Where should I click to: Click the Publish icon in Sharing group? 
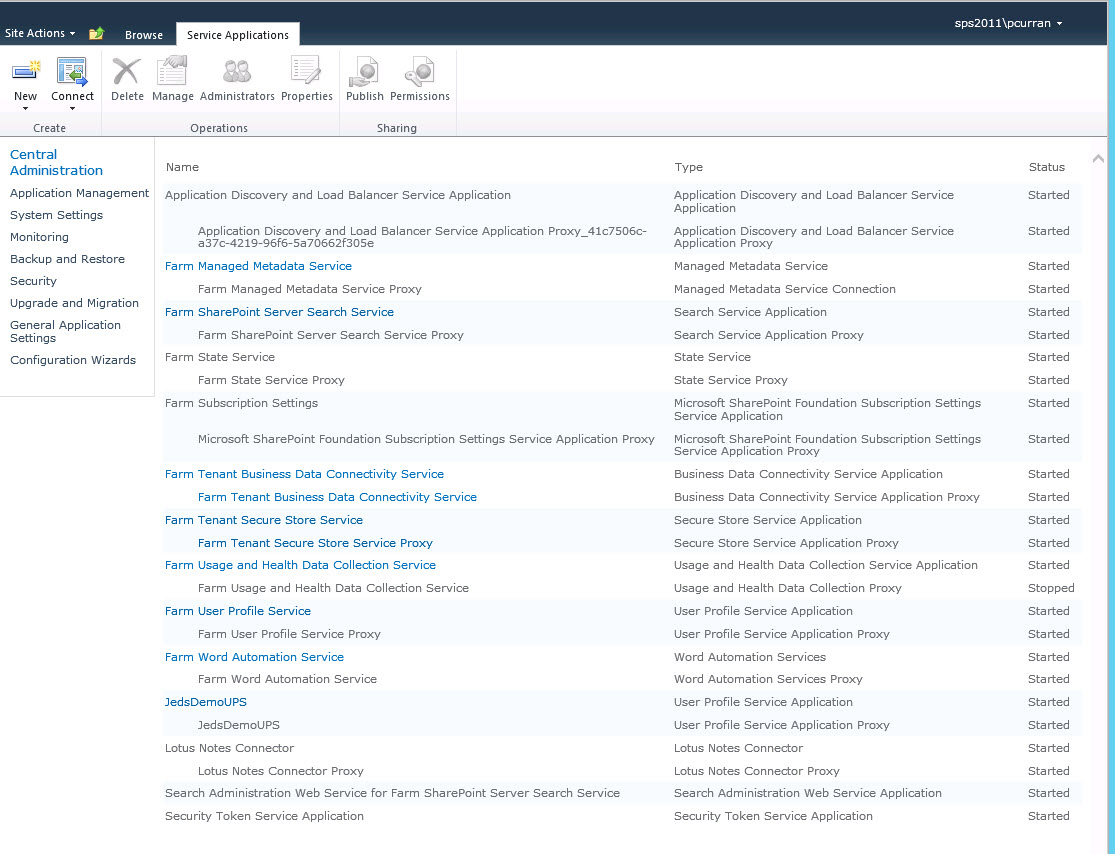364,70
